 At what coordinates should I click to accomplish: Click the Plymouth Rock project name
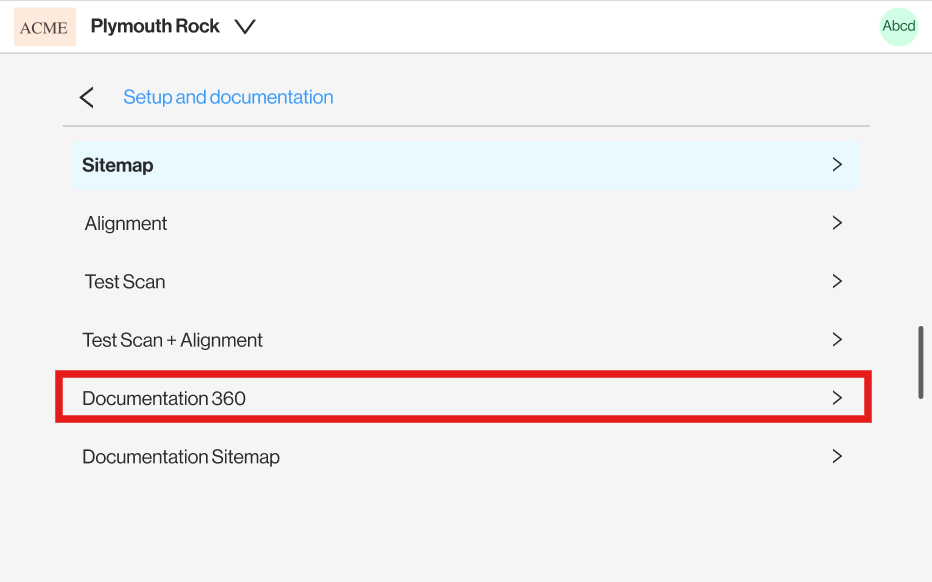(155, 26)
